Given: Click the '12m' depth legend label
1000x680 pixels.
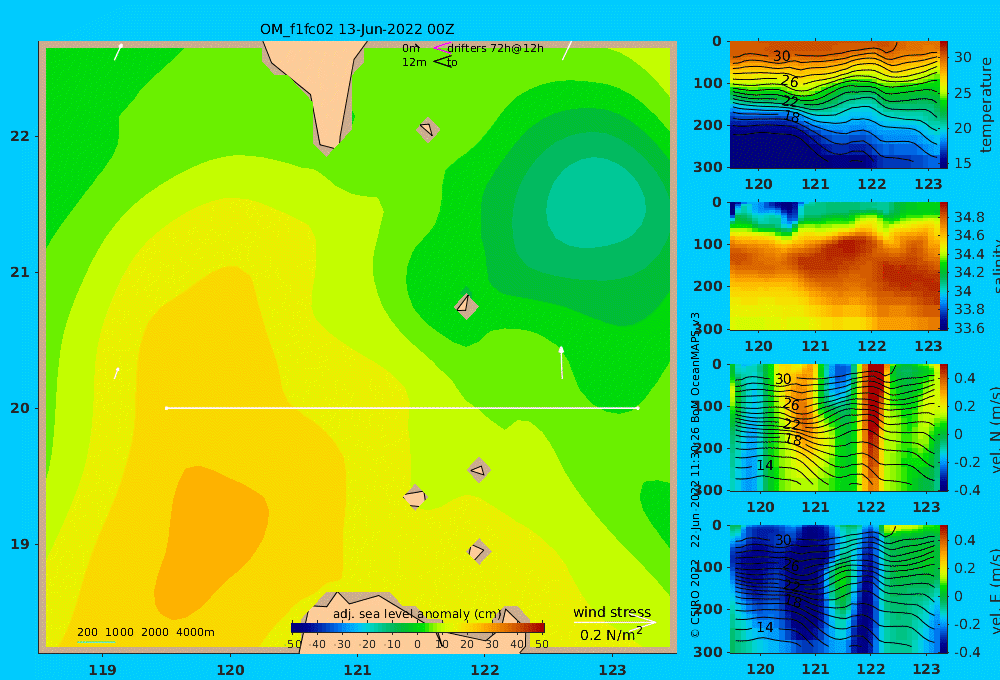Looking at the screenshot, I should [x=414, y=62].
